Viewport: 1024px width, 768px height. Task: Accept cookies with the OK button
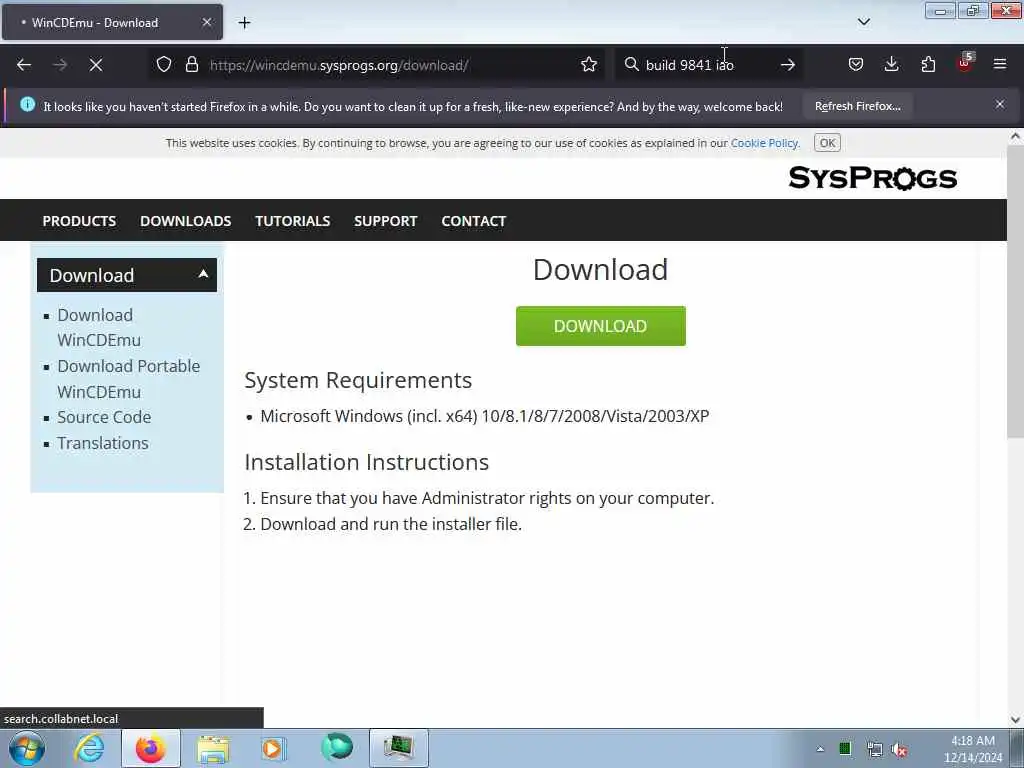pos(827,143)
